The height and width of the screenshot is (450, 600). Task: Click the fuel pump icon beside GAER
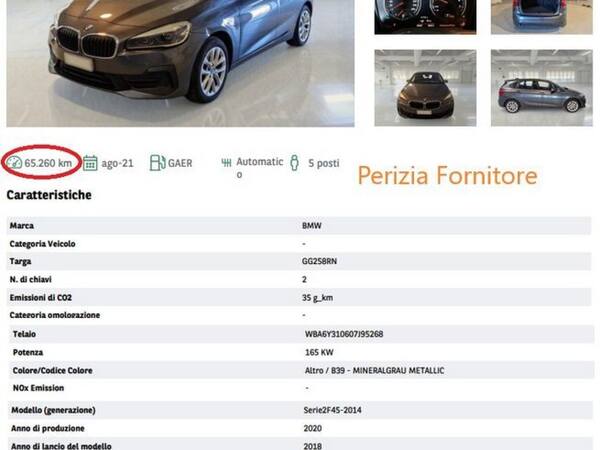[158, 163]
